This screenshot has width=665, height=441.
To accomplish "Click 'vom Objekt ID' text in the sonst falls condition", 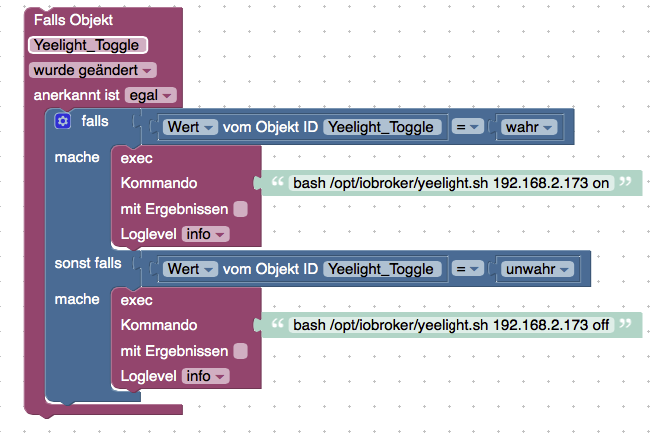I will click(x=271, y=269).
